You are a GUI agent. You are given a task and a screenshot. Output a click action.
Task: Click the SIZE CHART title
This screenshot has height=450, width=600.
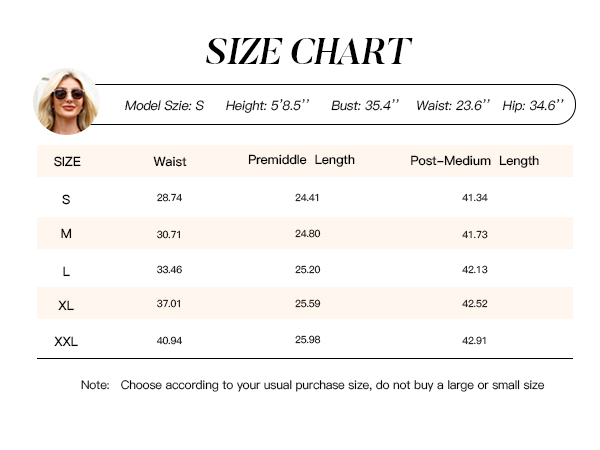click(x=308, y=51)
